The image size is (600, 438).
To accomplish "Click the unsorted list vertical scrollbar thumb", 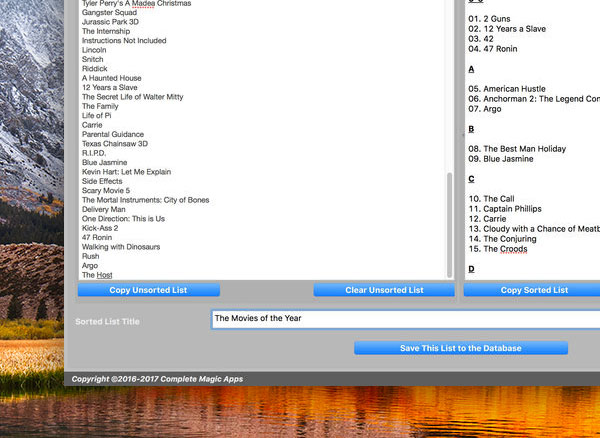I will (450, 225).
